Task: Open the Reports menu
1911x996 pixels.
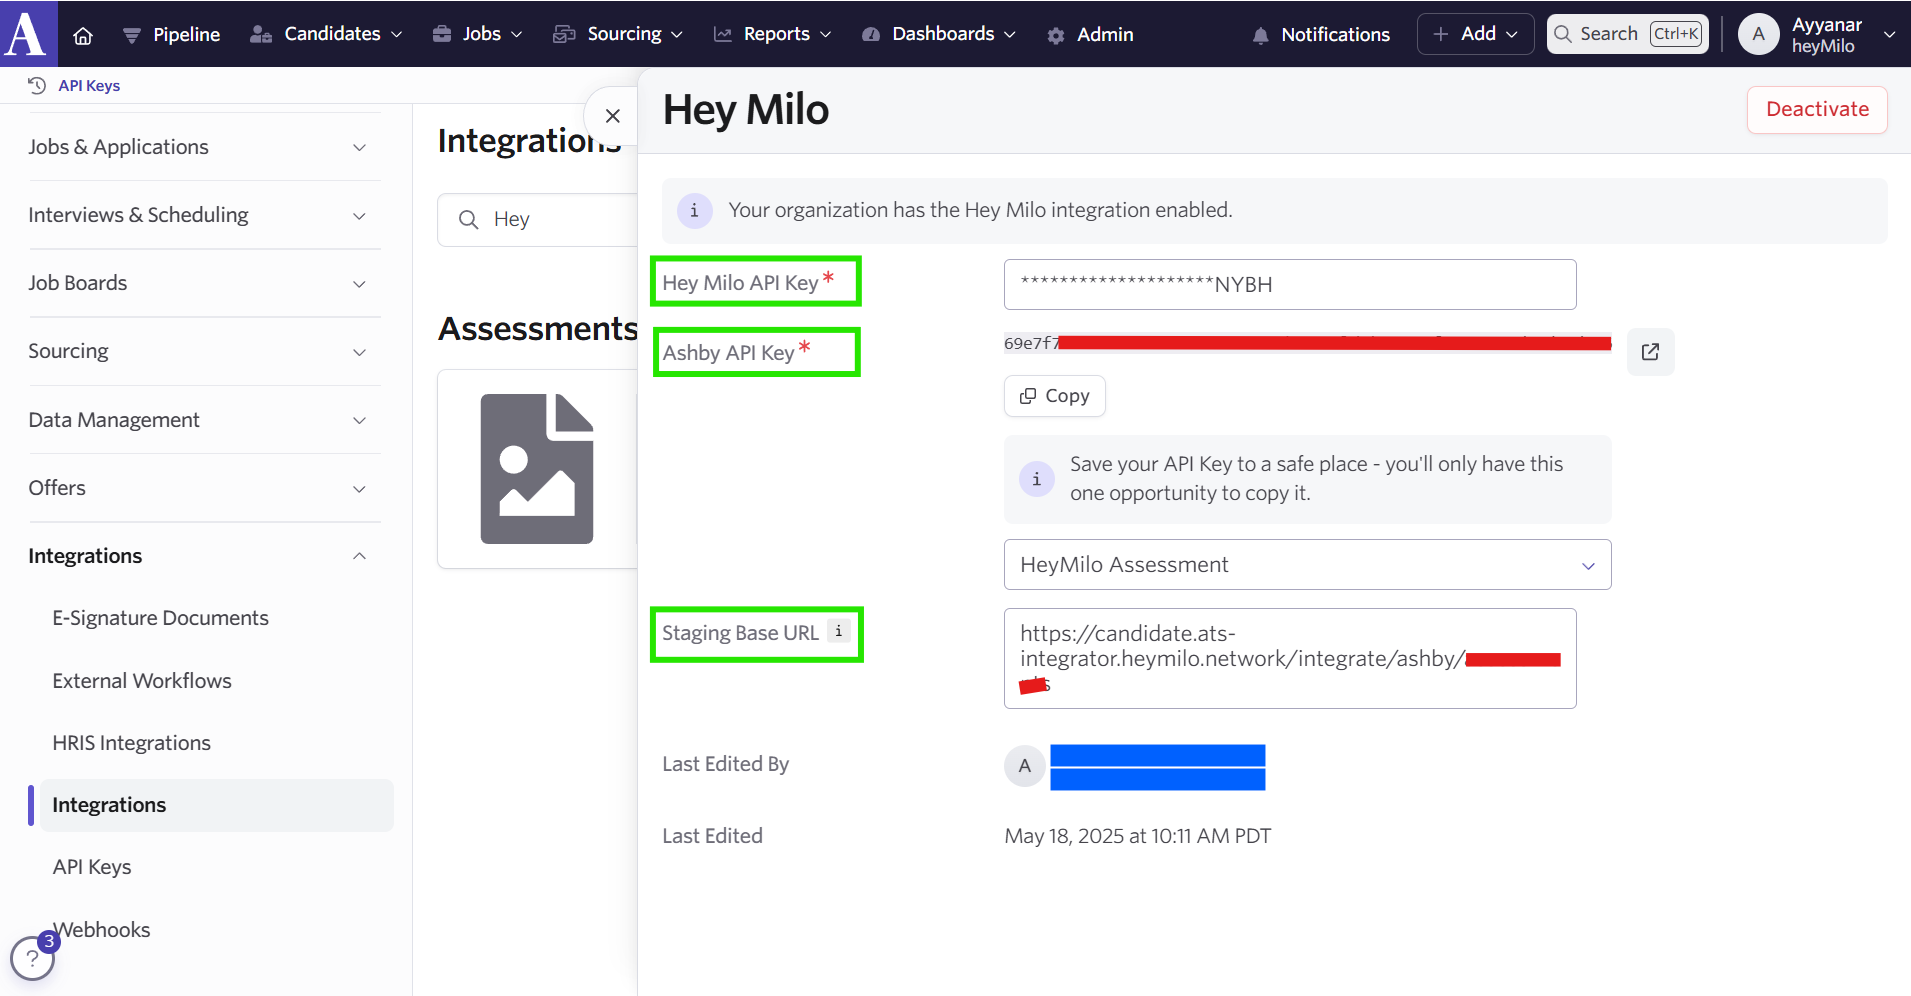Action: point(772,35)
